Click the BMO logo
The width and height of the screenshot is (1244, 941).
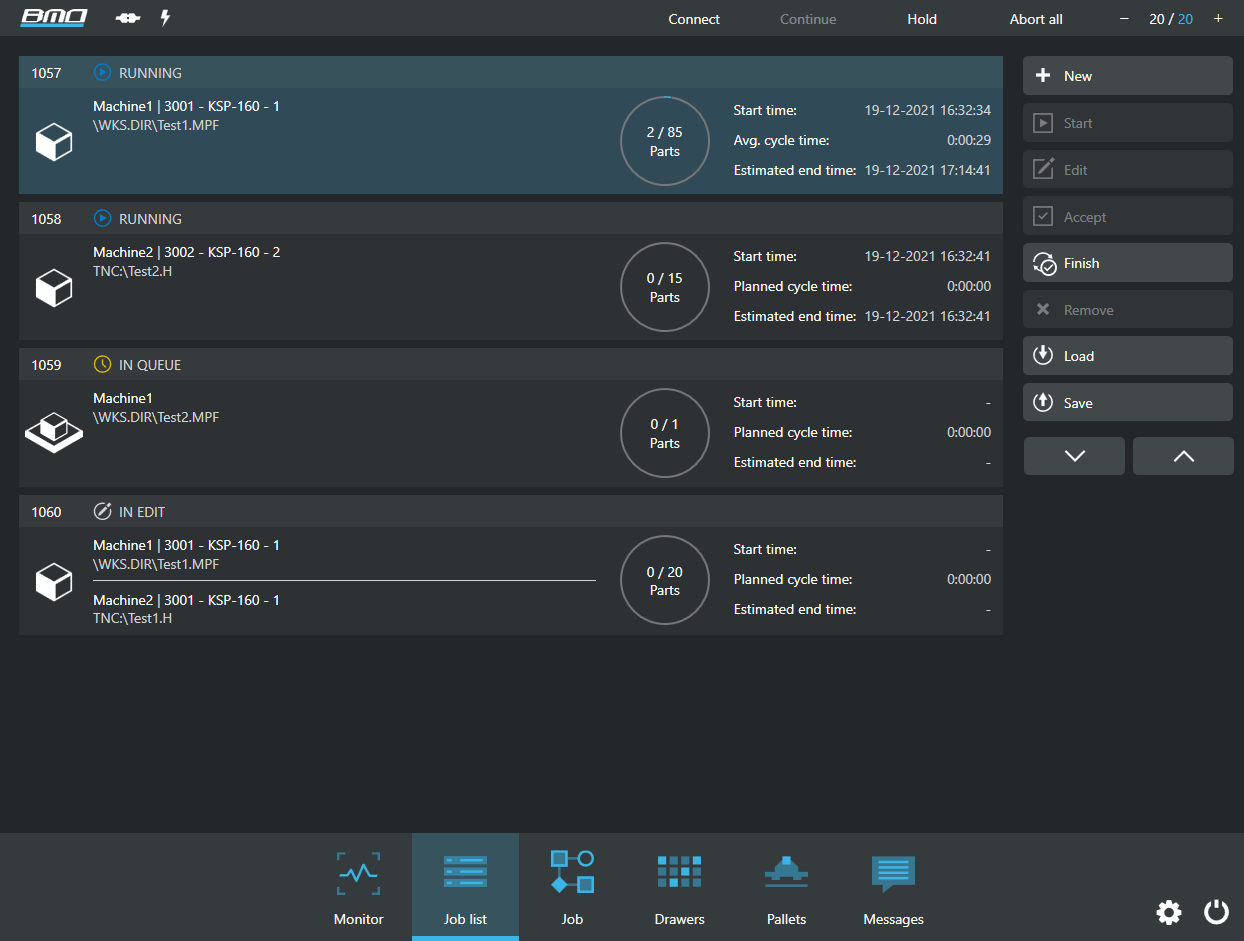tap(54, 18)
